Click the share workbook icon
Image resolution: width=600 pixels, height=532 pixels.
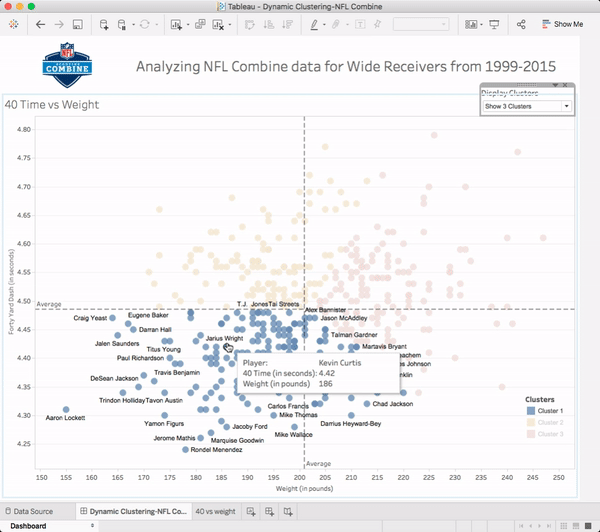[521, 24]
